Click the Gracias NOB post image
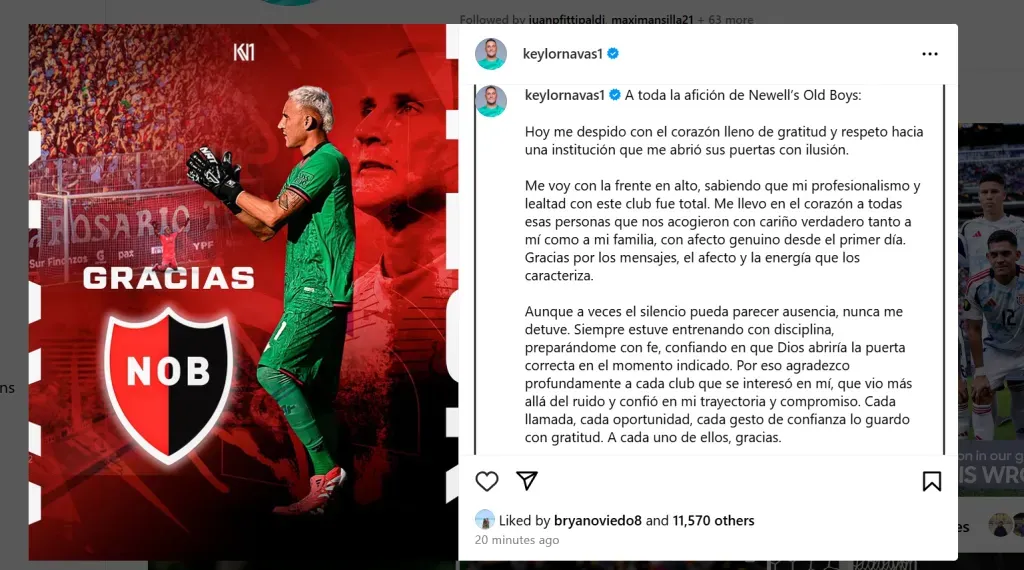The image size is (1024, 570). tap(243, 292)
